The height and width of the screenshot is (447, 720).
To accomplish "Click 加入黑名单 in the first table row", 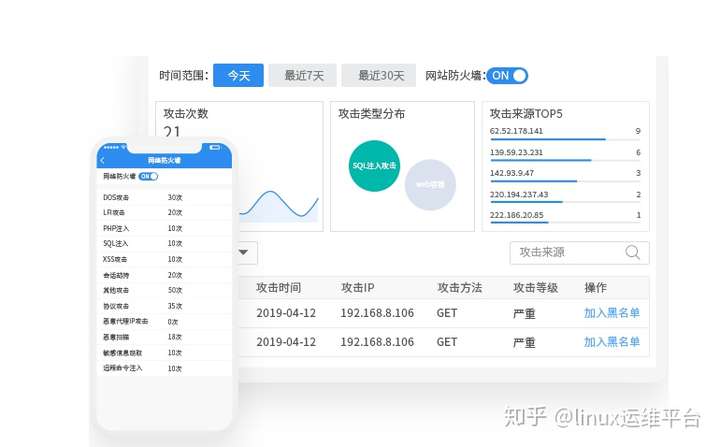I will tap(612, 313).
